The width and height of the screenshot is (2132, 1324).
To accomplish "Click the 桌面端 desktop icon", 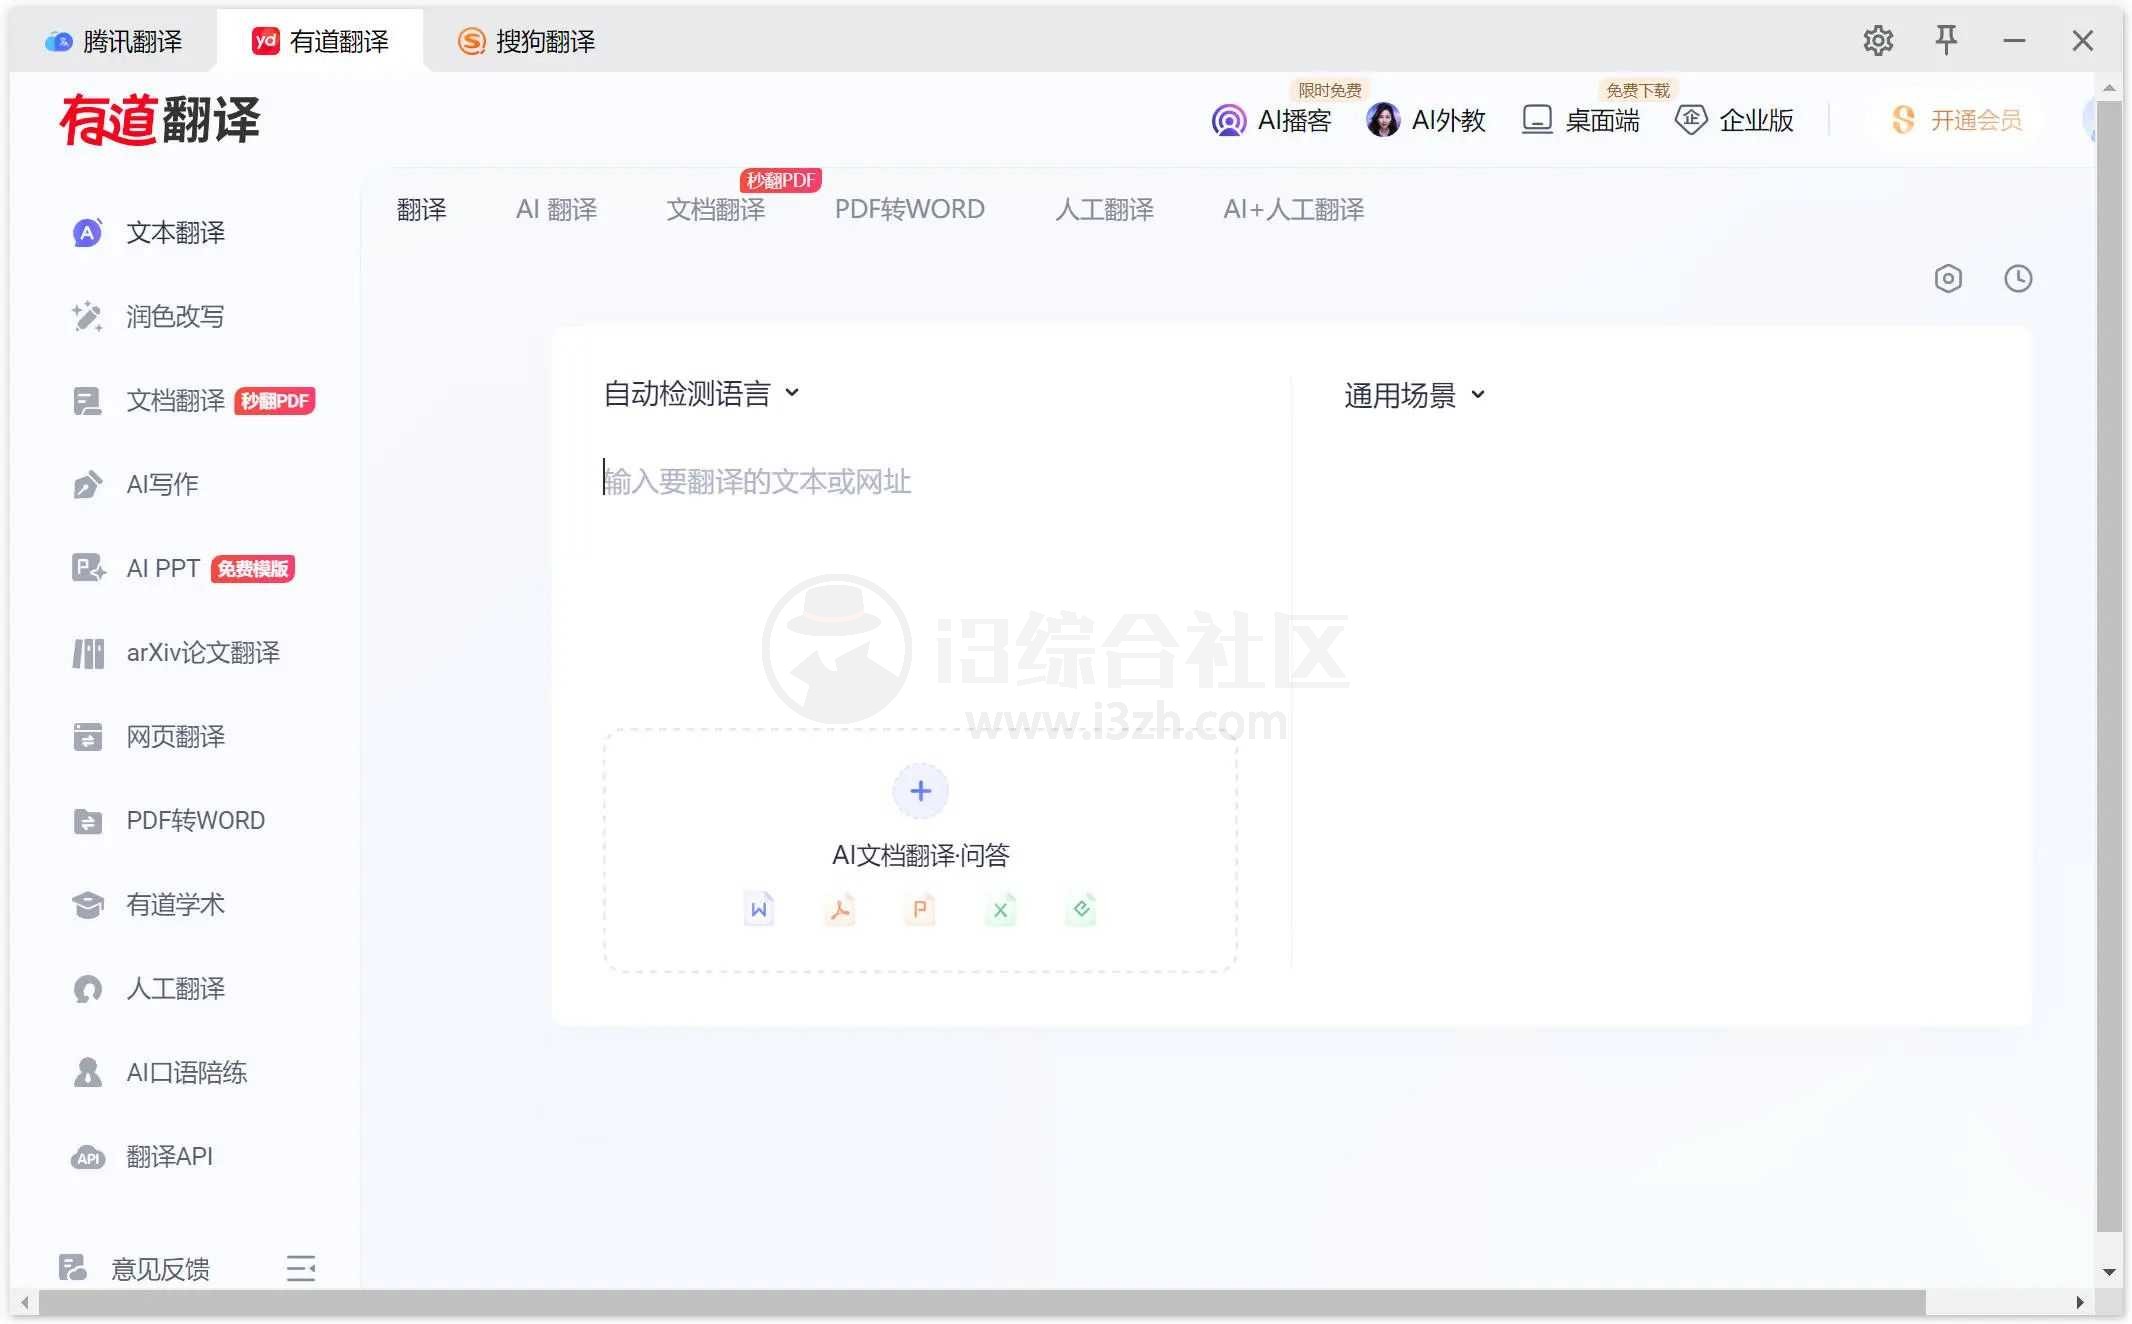I will 1537,120.
